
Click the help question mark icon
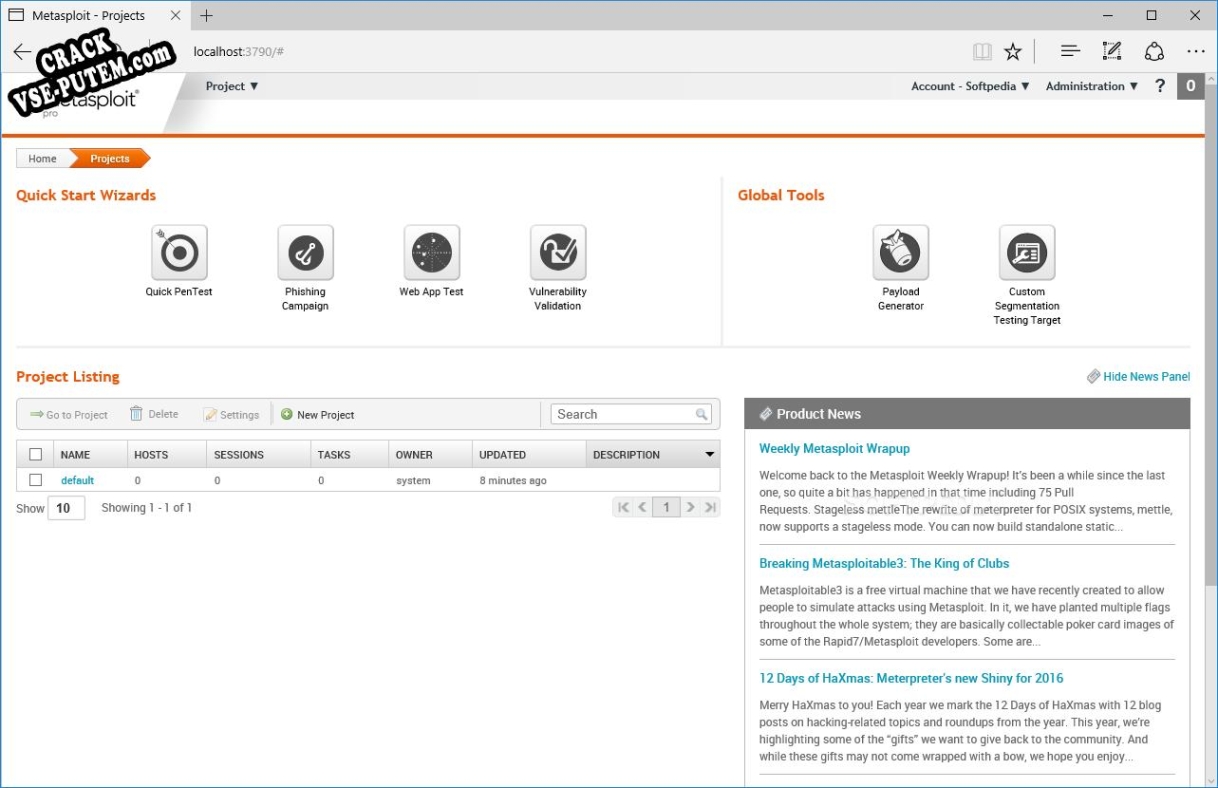click(x=1159, y=86)
